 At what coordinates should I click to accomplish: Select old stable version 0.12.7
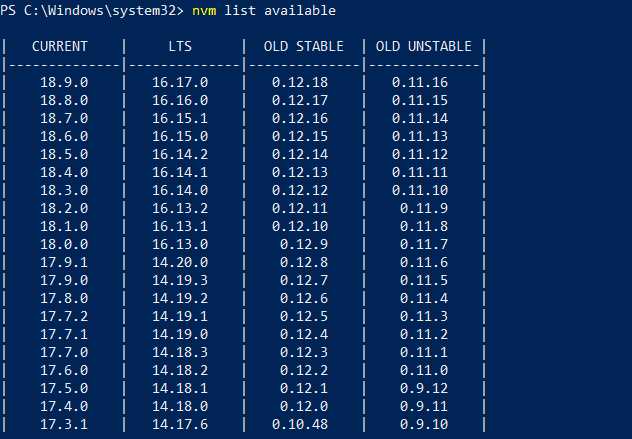pos(304,280)
